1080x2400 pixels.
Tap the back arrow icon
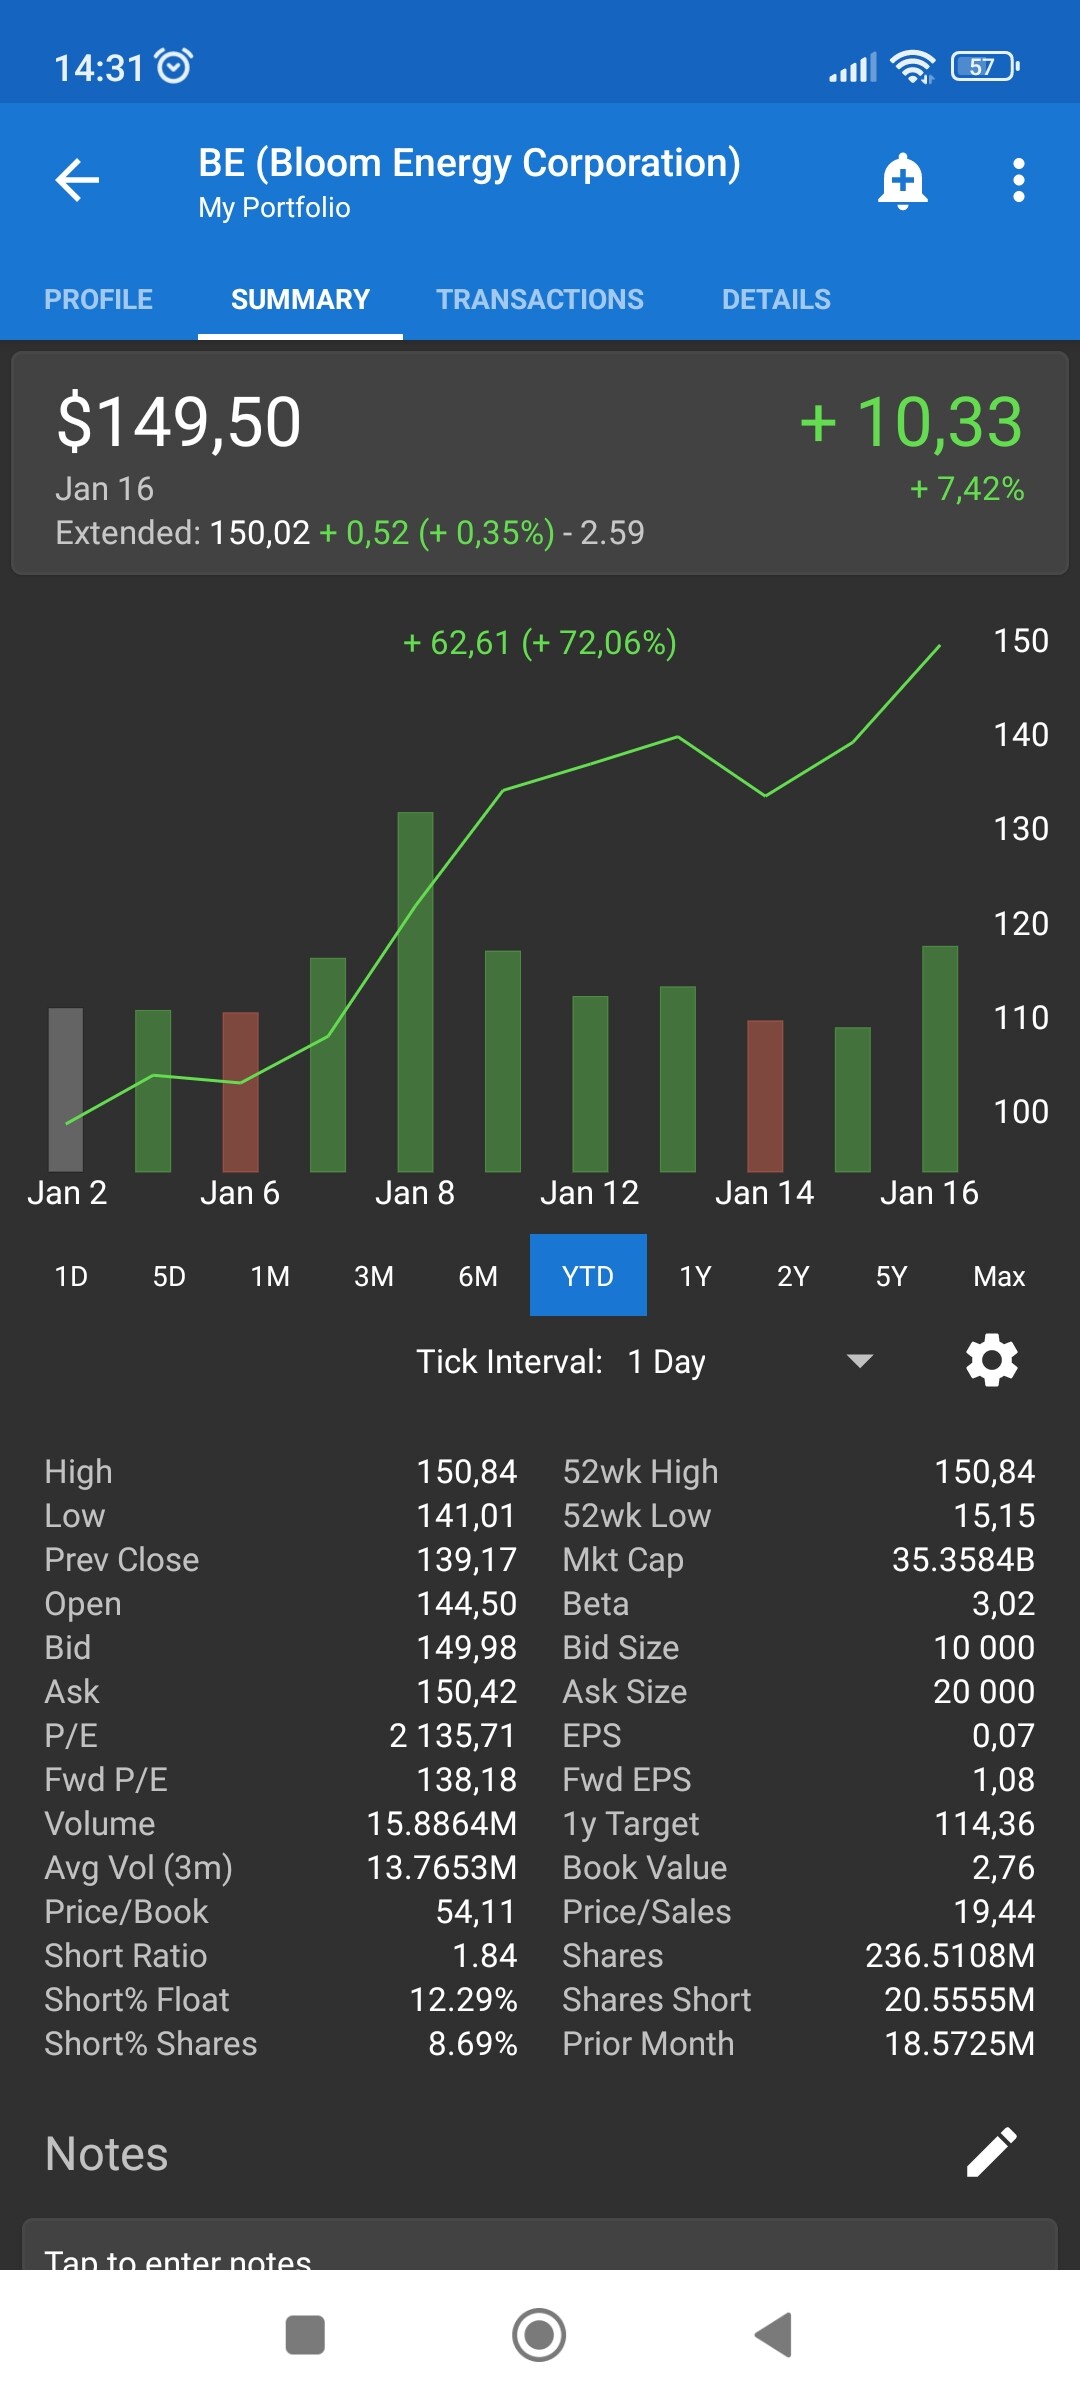pos(77,180)
